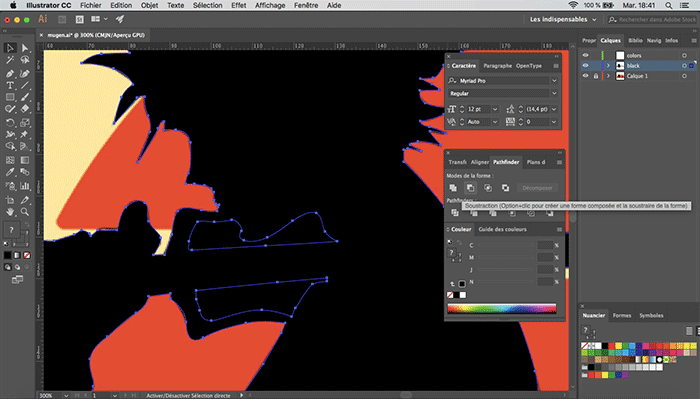Viewport: 700px width, 399px height.
Task: Switch to the Guide des couleurs tab
Action: coord(502,229)
